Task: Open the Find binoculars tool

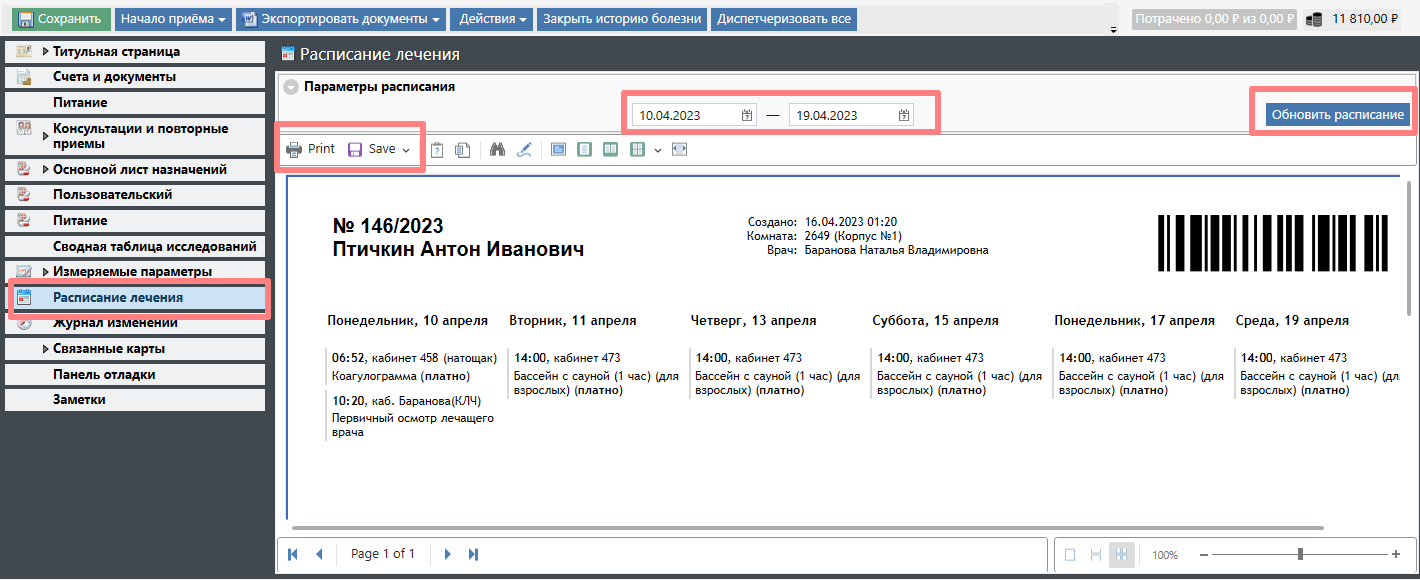Action: pos(497,150)
